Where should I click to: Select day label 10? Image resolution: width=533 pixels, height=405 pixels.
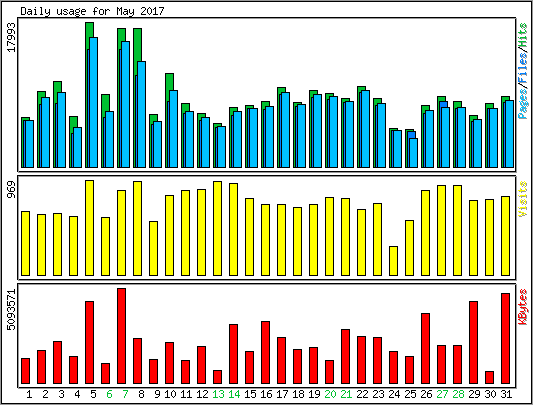click(170, 394)
